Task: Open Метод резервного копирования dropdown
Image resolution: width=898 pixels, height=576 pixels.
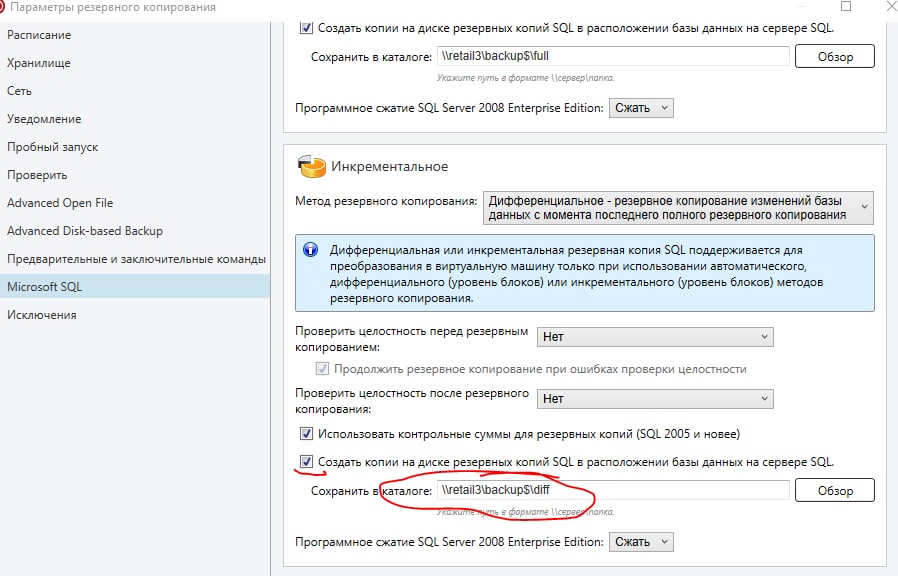Action: click(x=678, y=208)
